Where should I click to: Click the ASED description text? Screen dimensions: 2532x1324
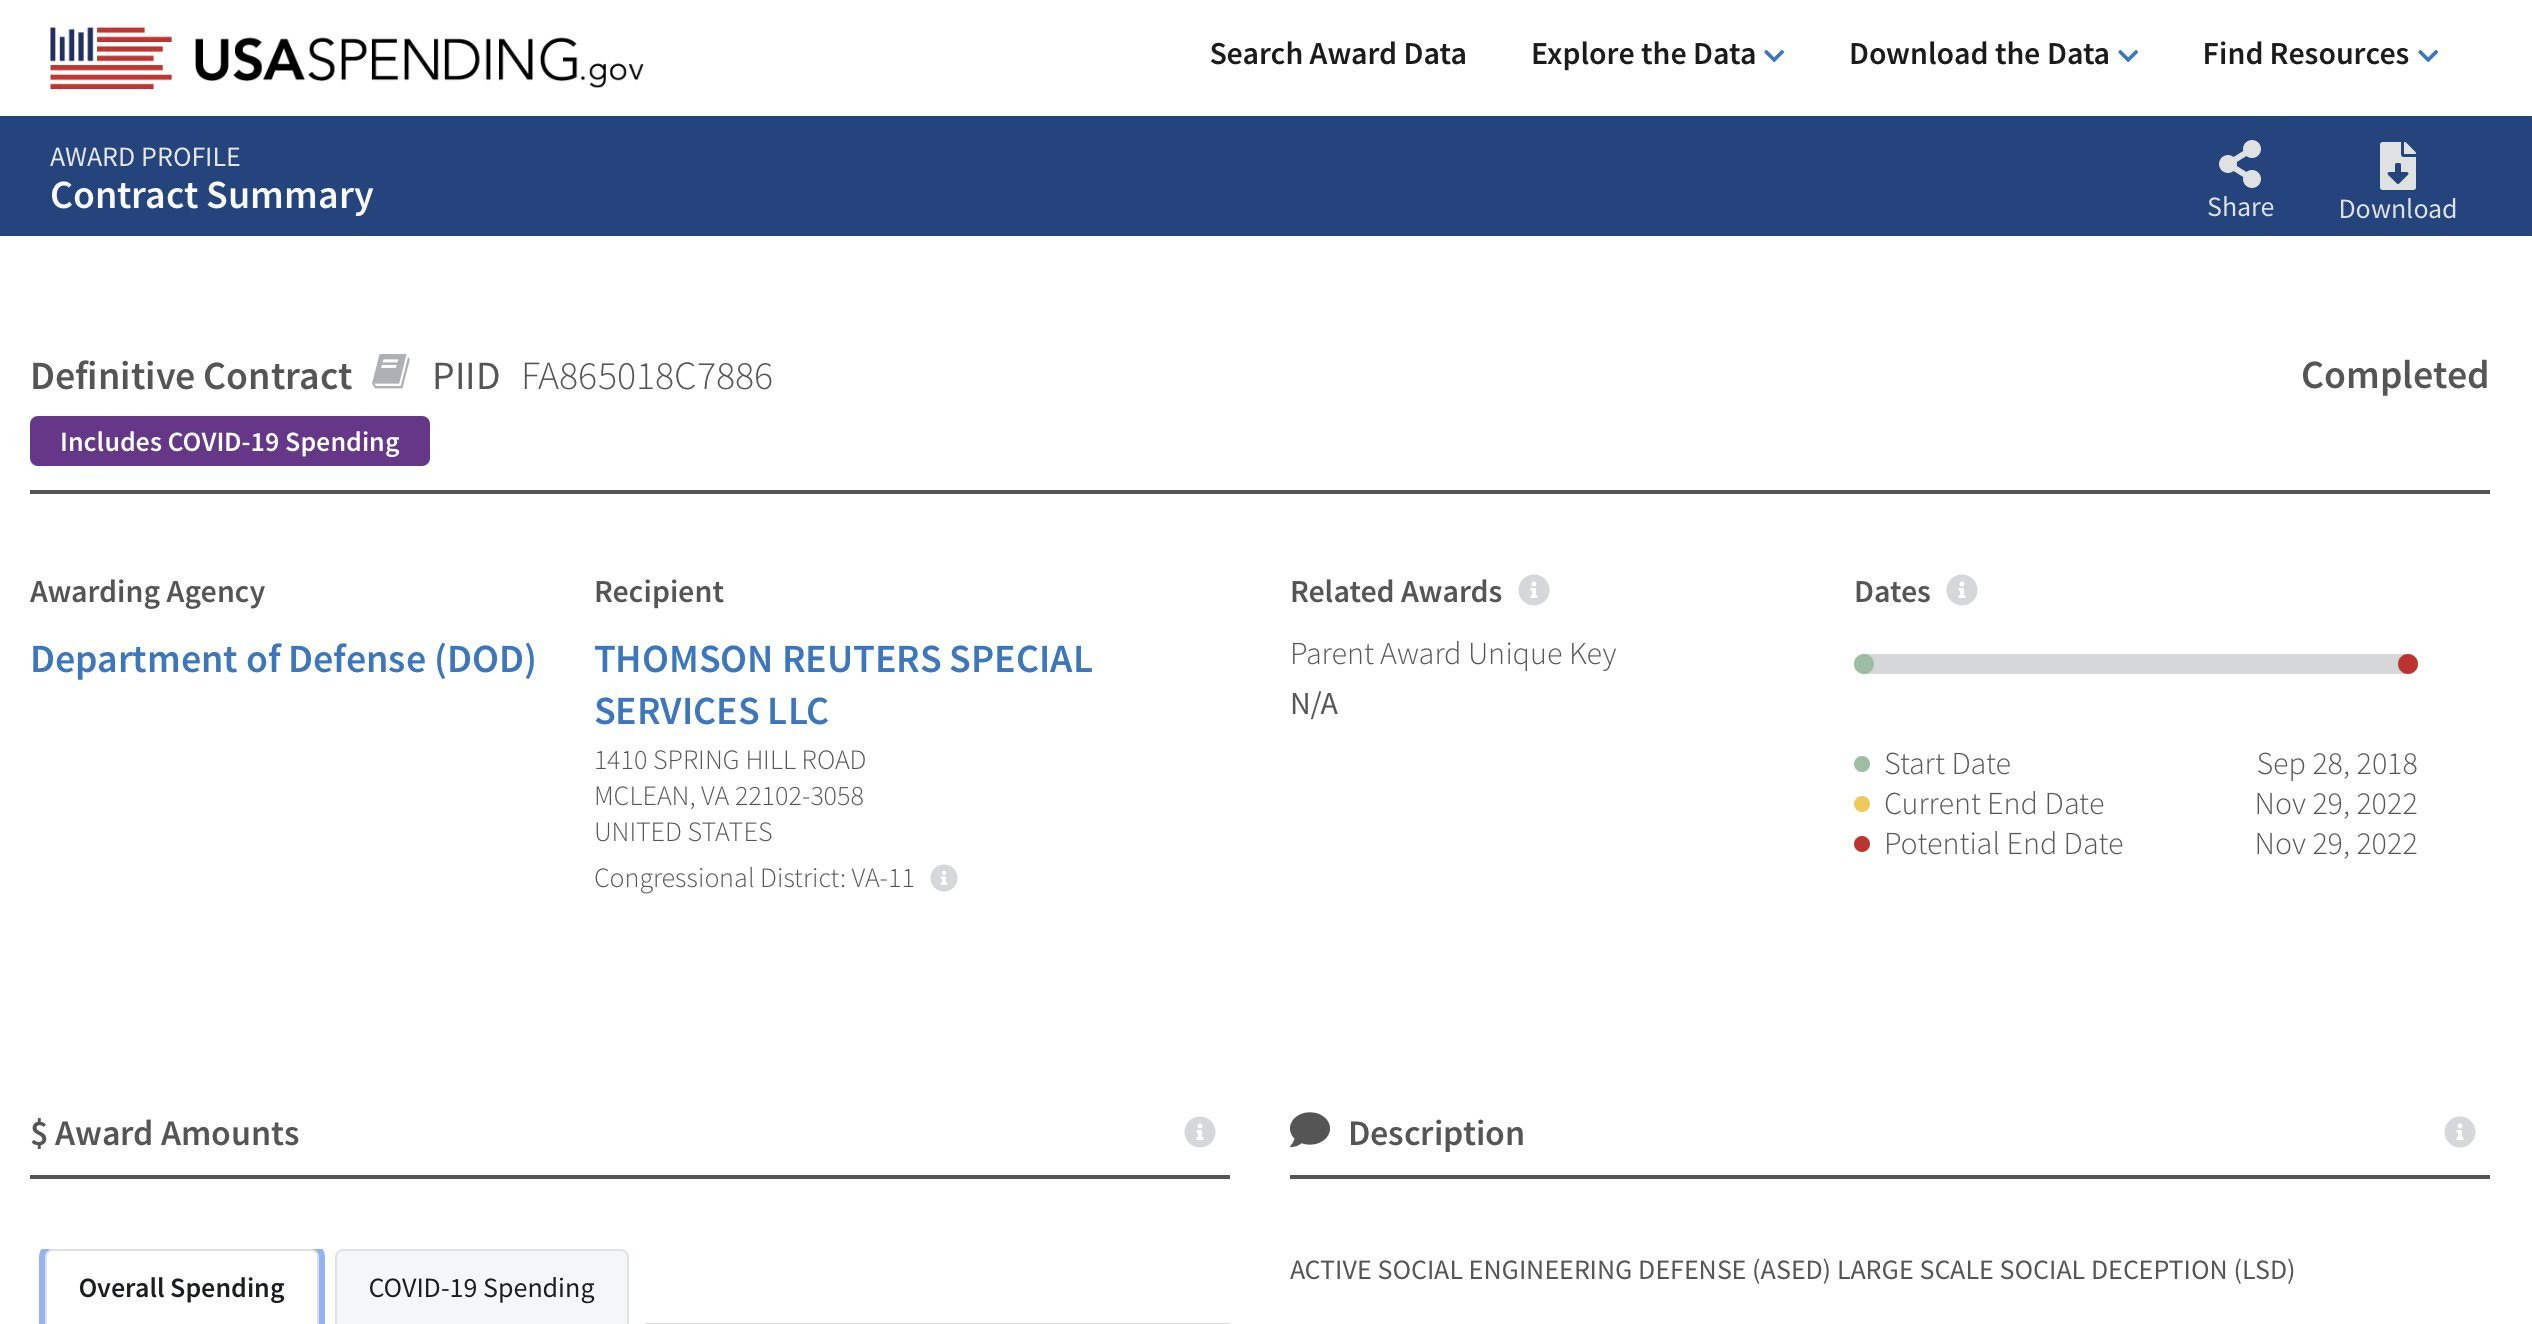(x=1792, y=1270)
